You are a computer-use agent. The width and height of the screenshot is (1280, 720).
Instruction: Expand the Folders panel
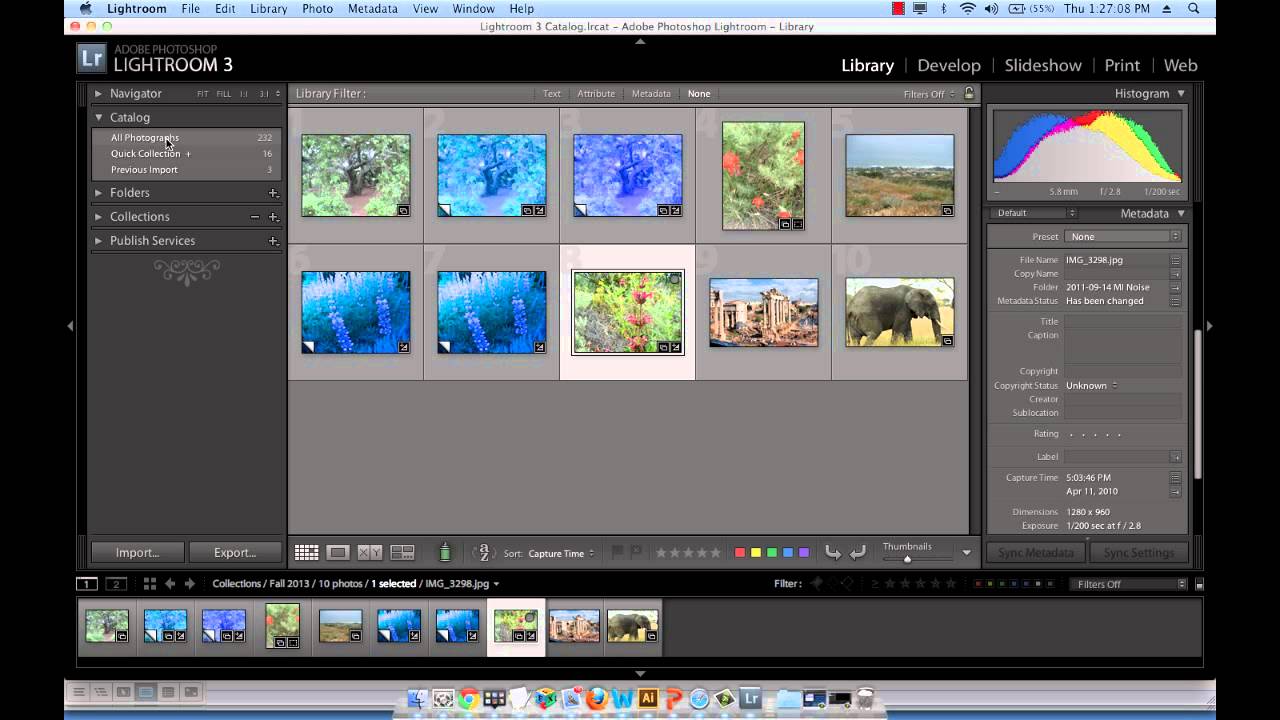pos(98,193)
